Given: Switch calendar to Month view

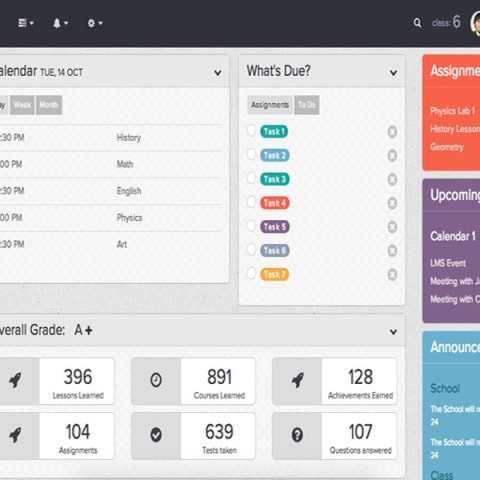Looking at the screenshot, I should coord(49,105).
